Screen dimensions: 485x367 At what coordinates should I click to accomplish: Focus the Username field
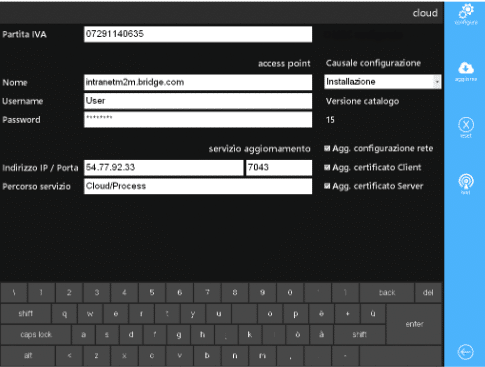pos(198,101)
